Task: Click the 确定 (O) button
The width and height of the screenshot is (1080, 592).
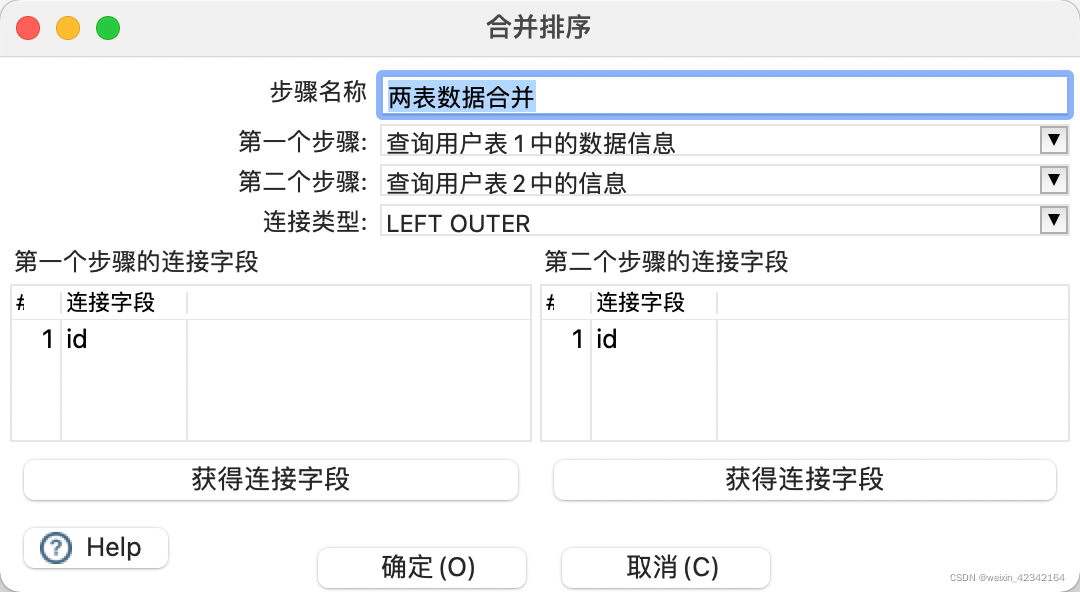Action: tap(422, 568)
